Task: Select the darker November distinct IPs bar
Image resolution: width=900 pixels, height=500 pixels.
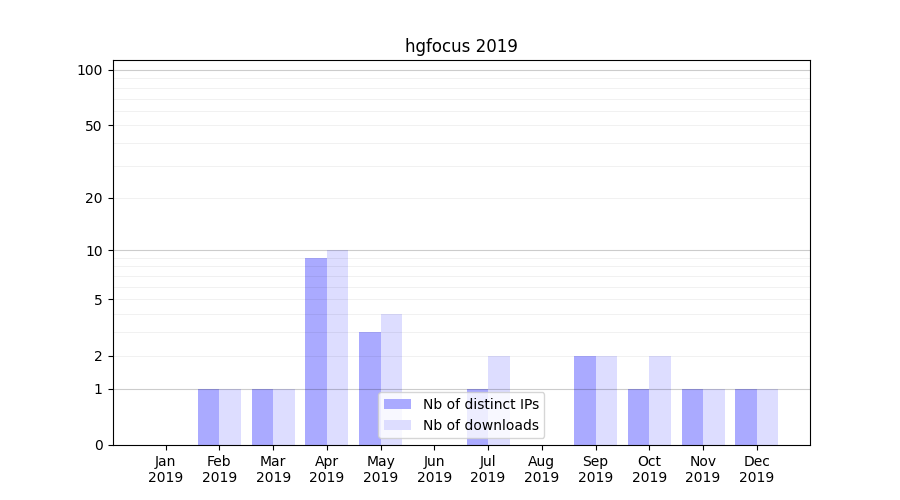Action: 692,417
